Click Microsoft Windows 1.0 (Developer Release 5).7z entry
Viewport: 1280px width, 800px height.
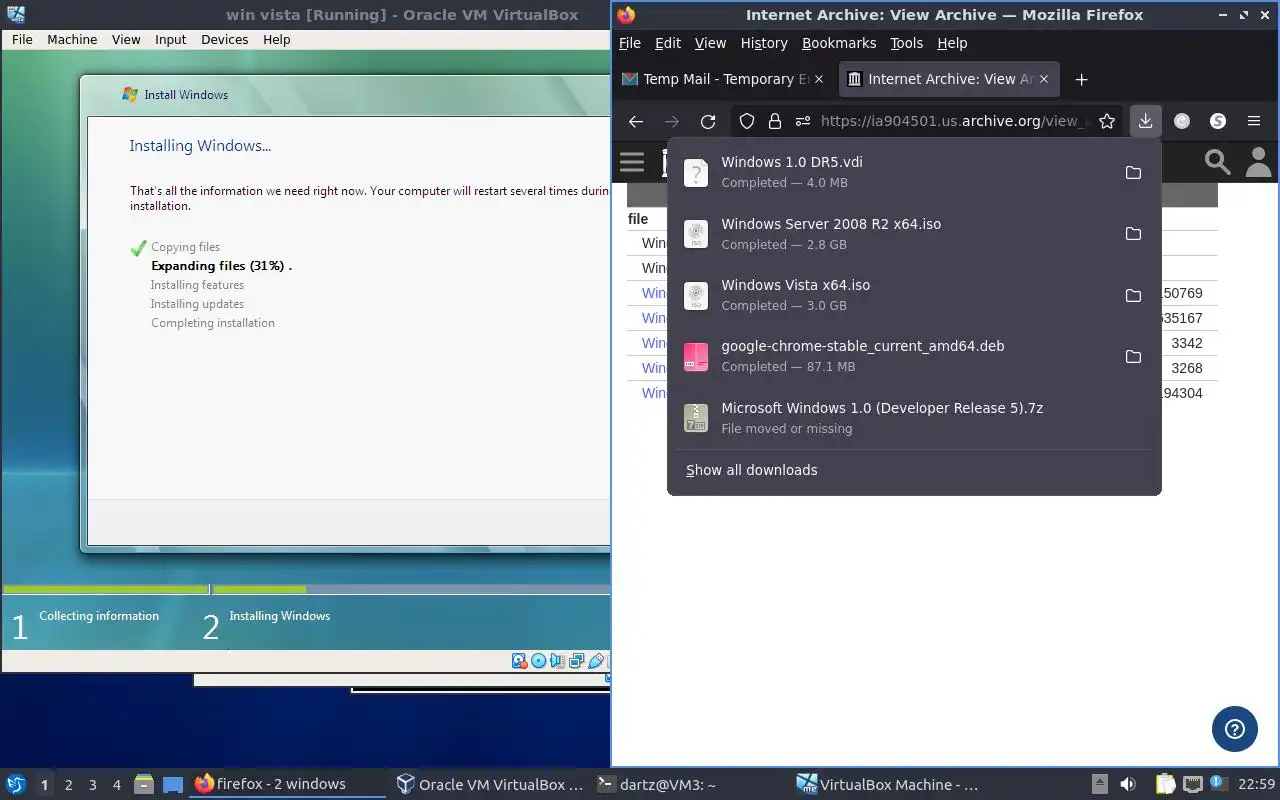pos(913,418)
